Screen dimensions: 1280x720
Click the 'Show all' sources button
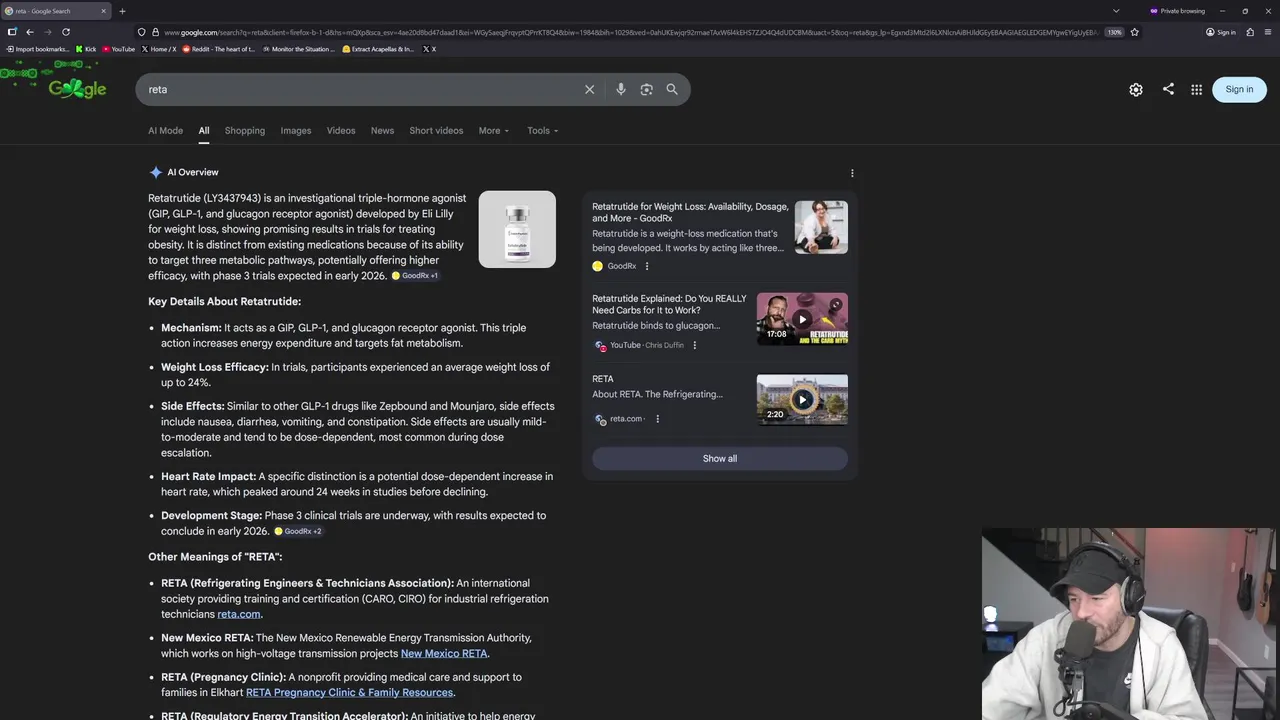tap(720, 458)
